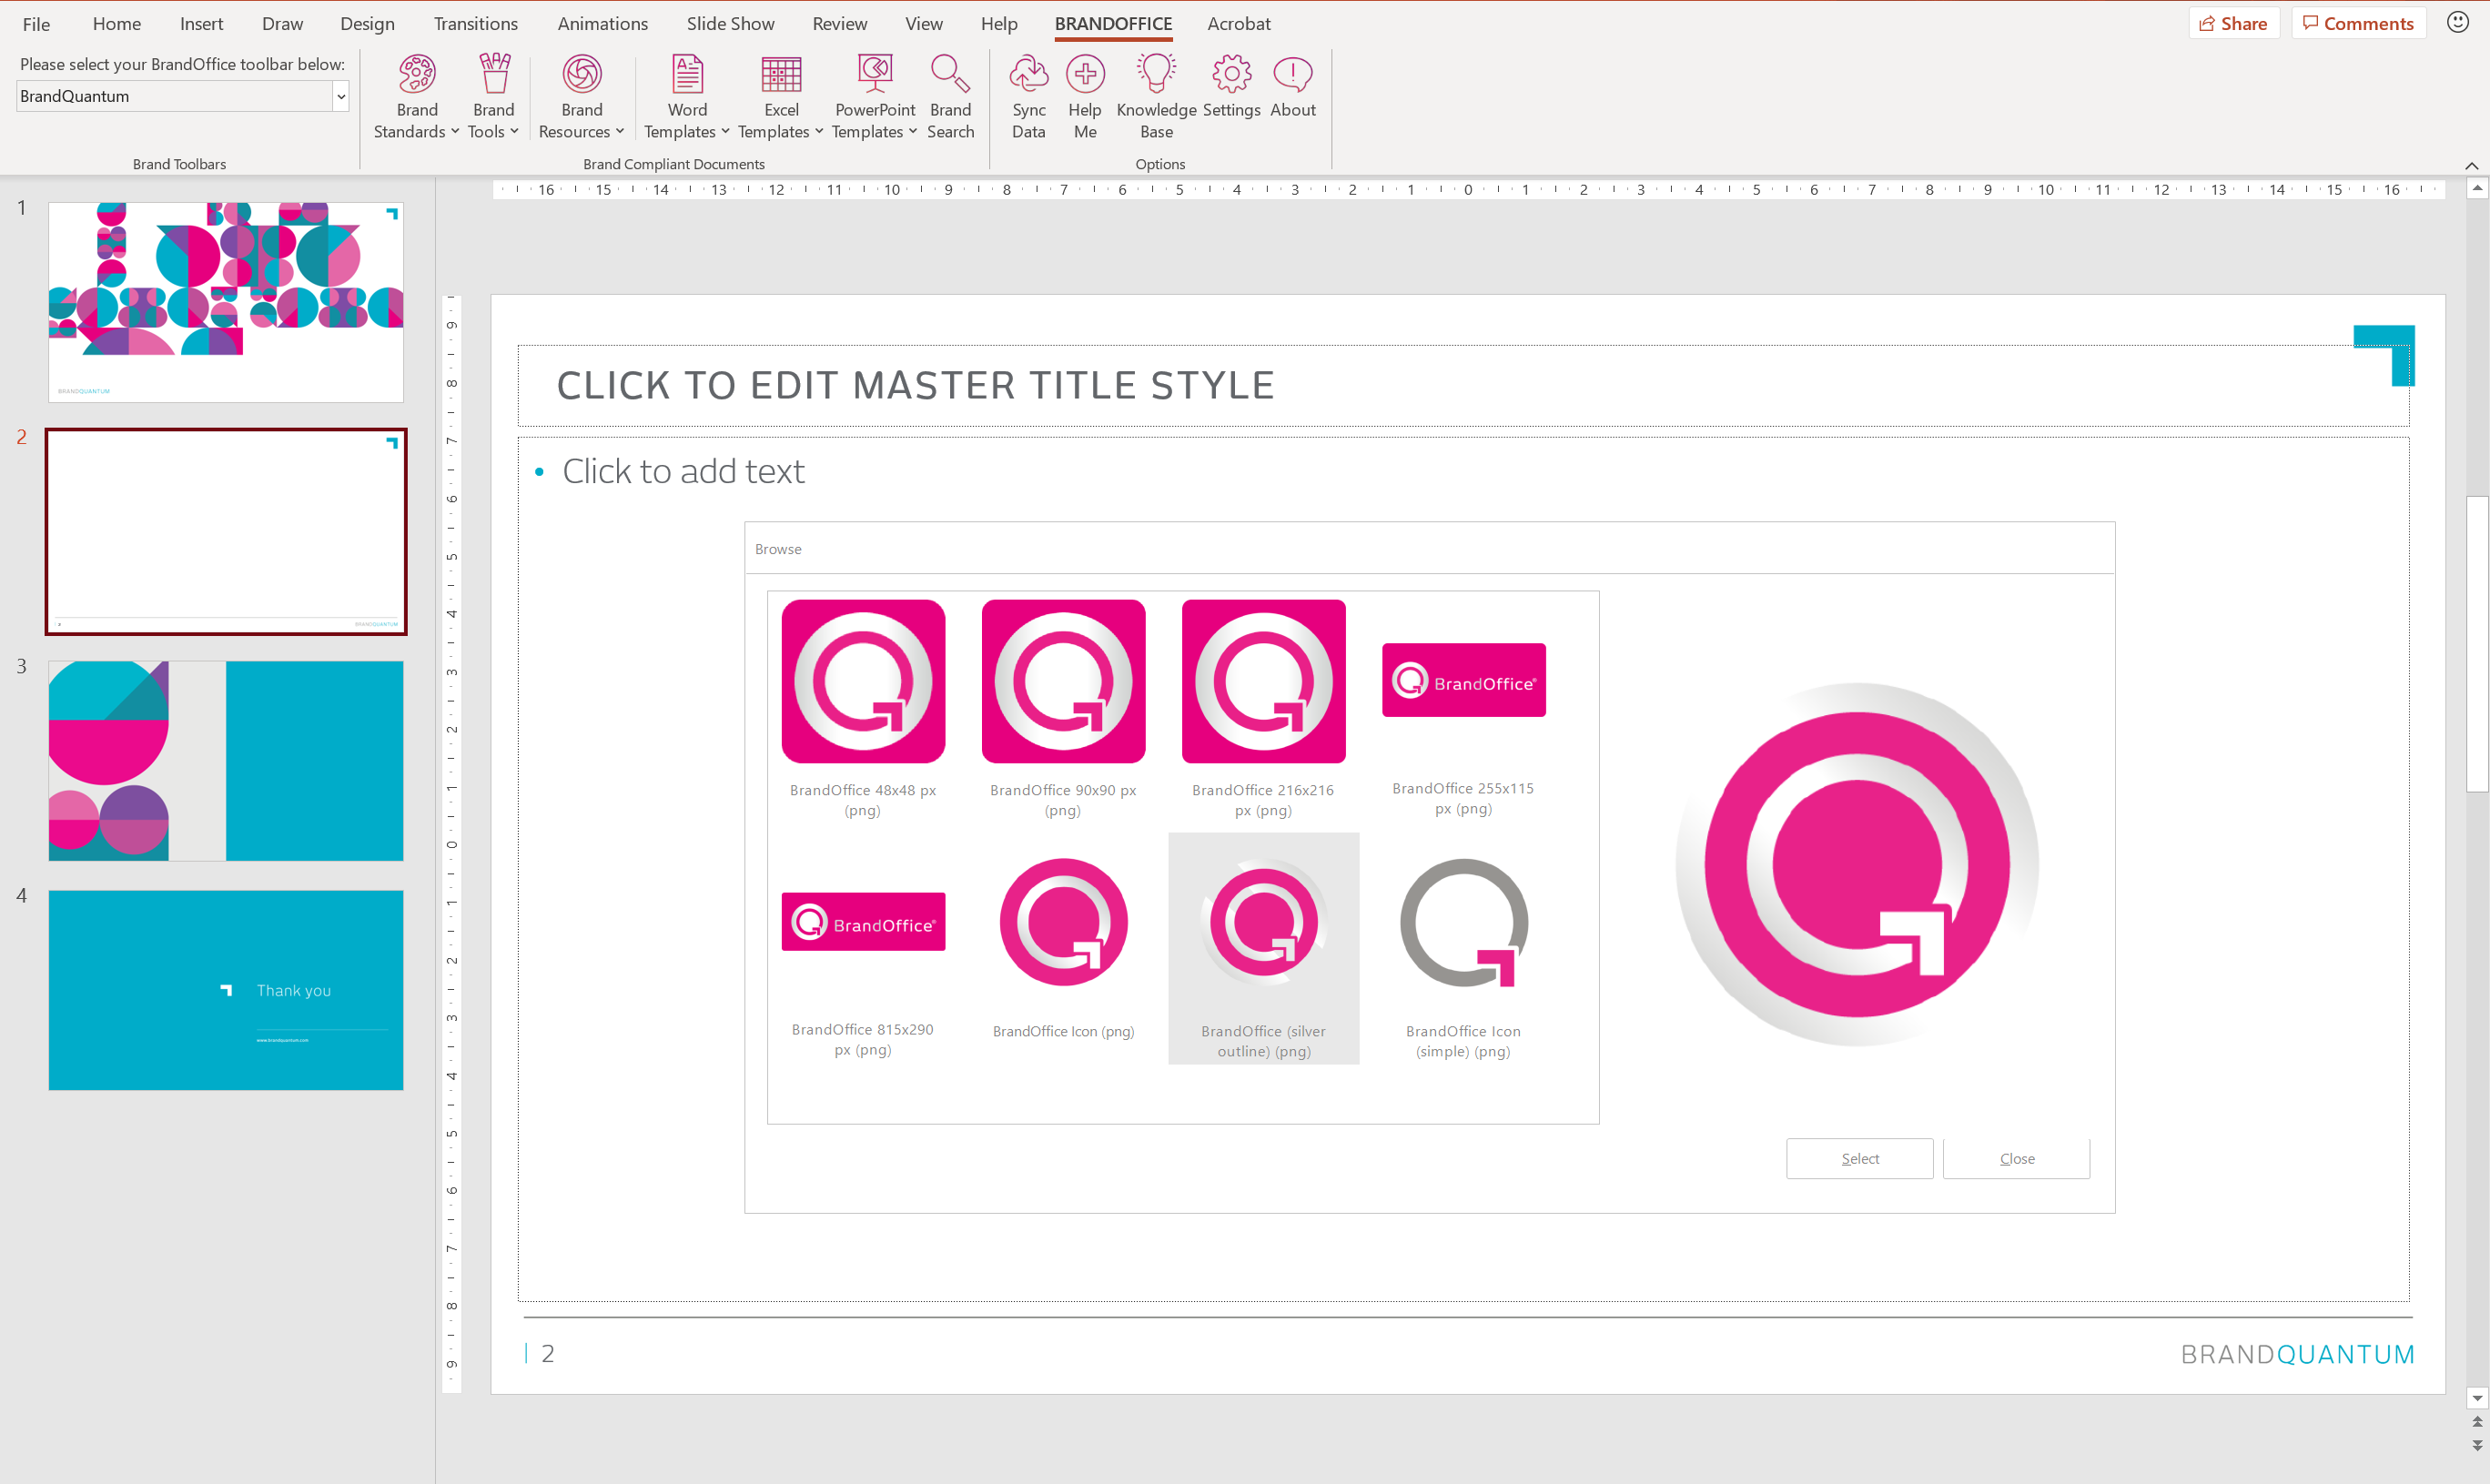Switch to the Insert tab

[x=201, y=23]
